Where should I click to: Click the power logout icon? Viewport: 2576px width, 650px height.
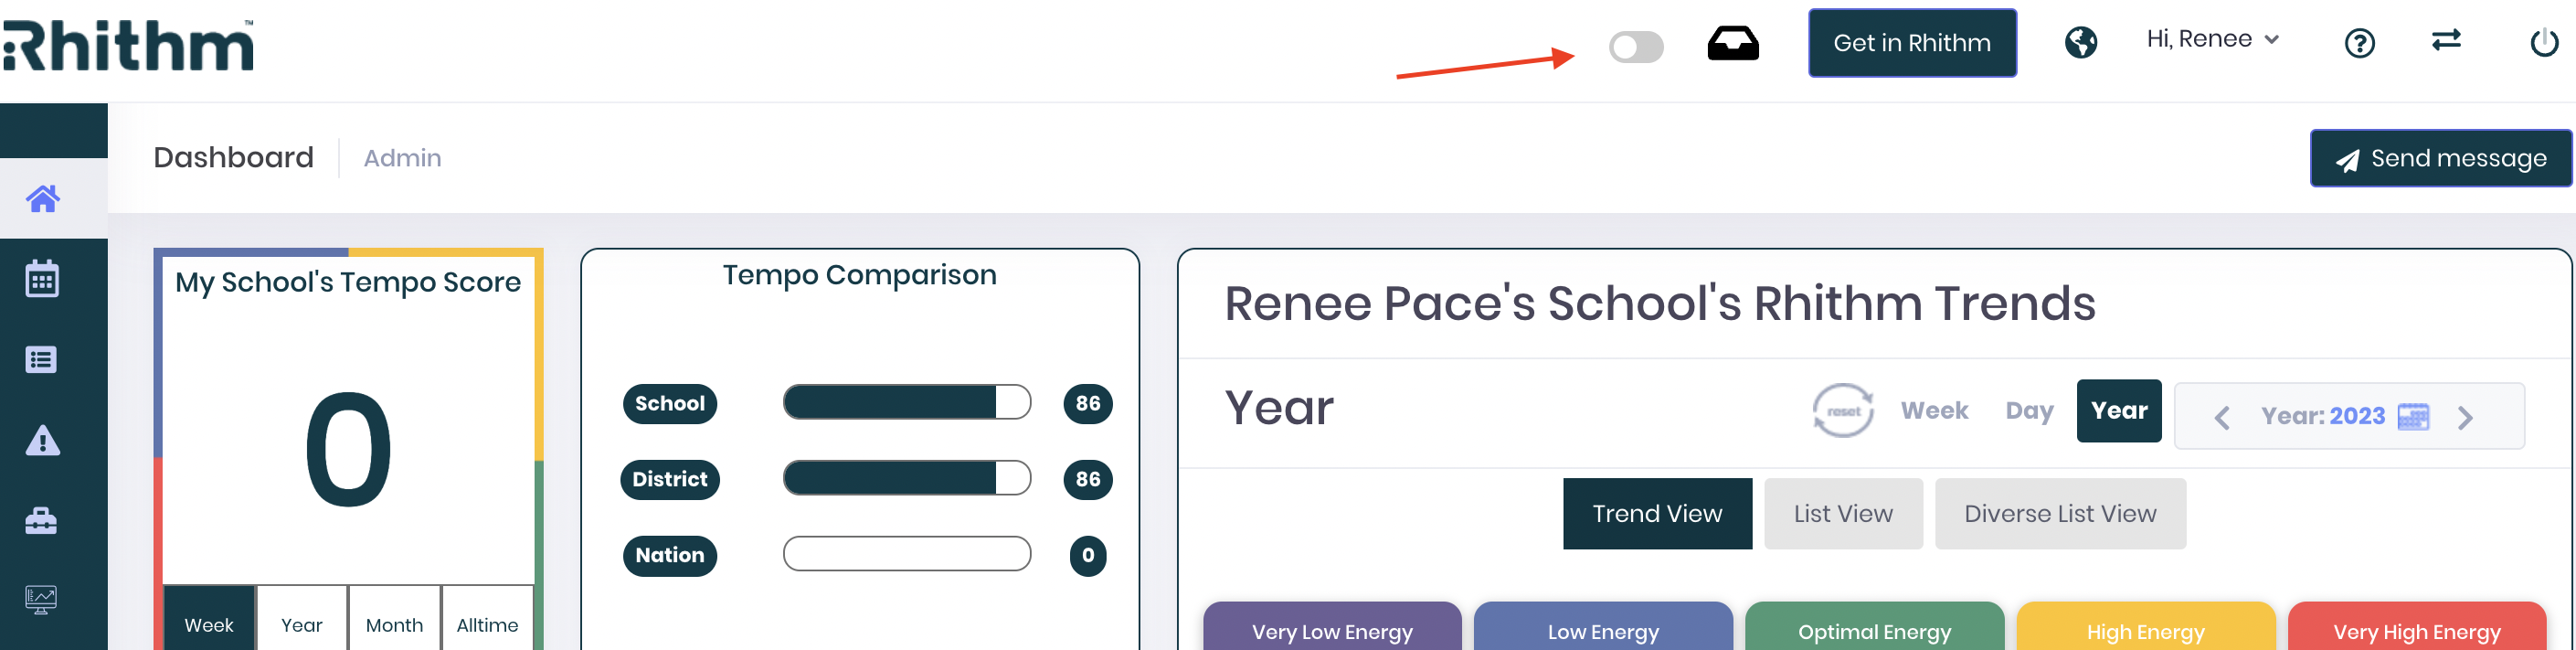coord(2544,43)
